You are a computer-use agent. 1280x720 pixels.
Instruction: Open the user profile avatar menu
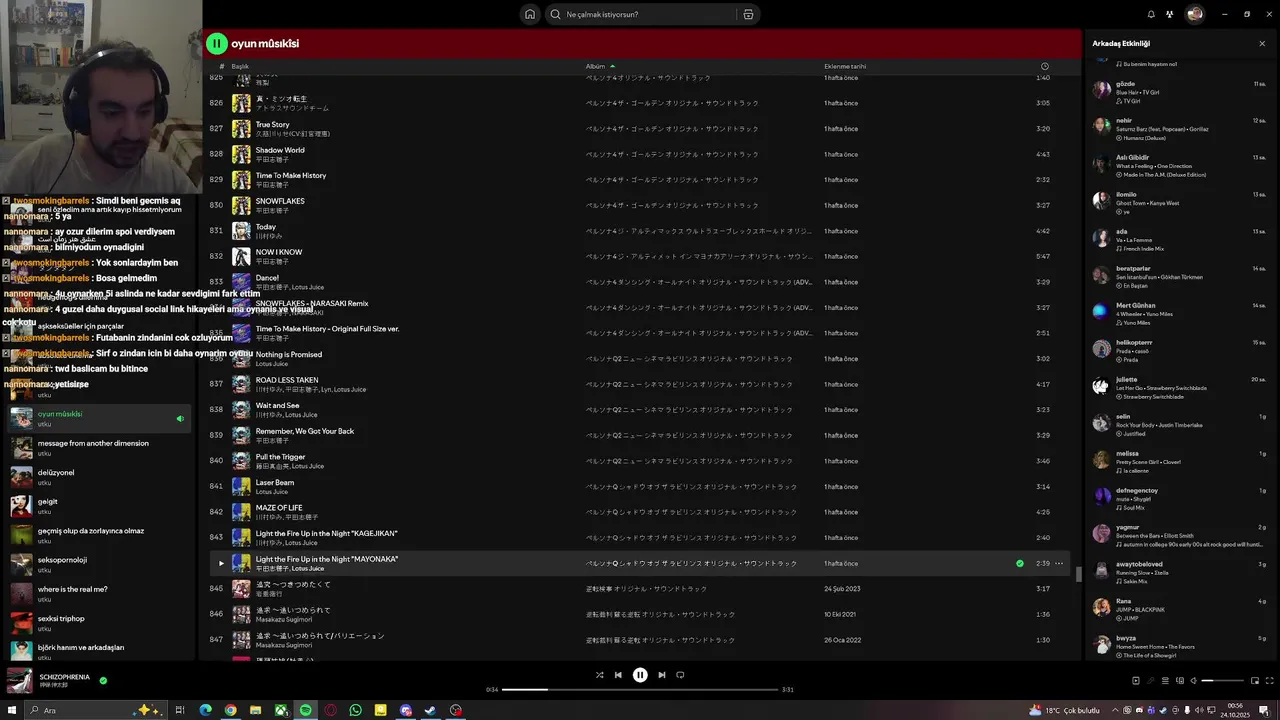pos(1194,14)
